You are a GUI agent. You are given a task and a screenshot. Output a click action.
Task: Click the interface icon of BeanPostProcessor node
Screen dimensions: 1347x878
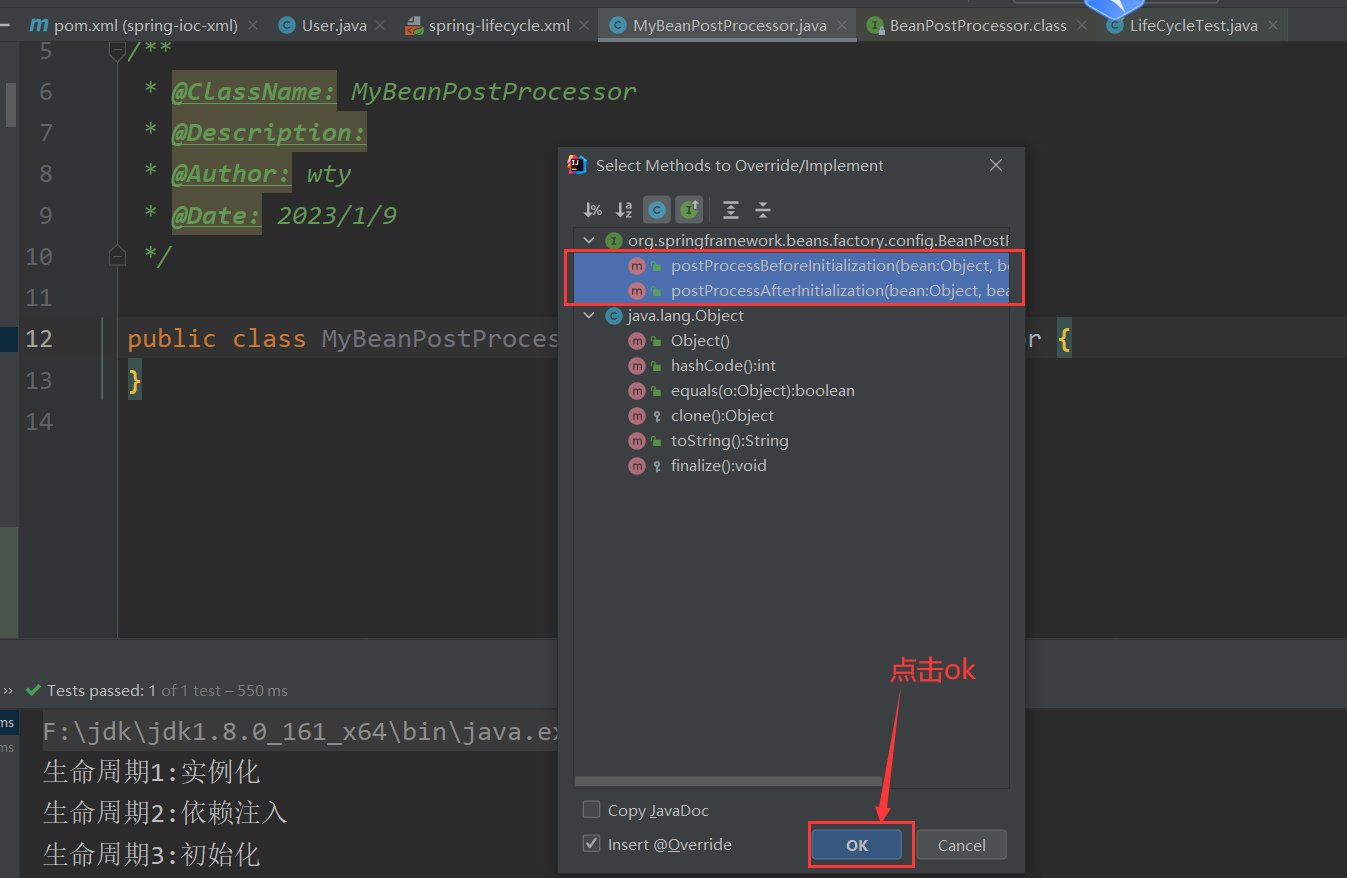(614, 241)
